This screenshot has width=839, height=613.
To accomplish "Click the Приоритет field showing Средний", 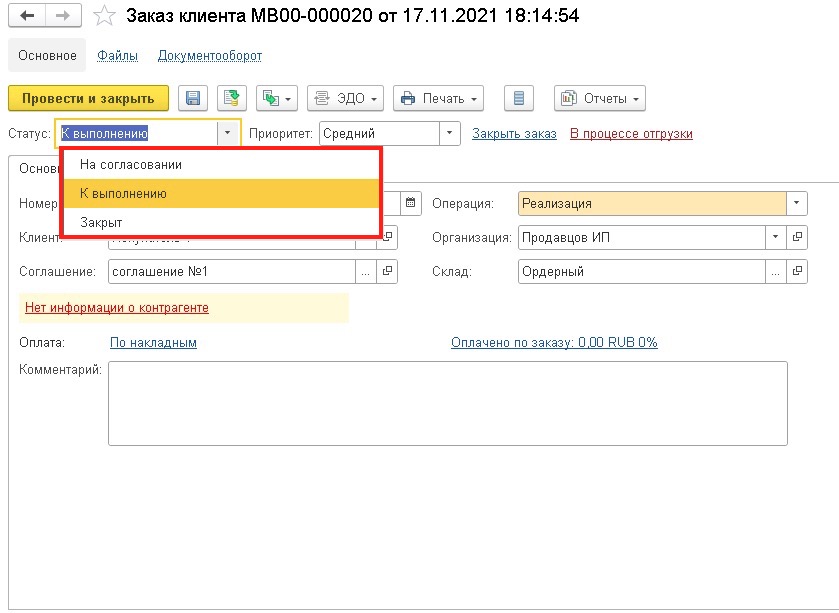I will point(379,133).
